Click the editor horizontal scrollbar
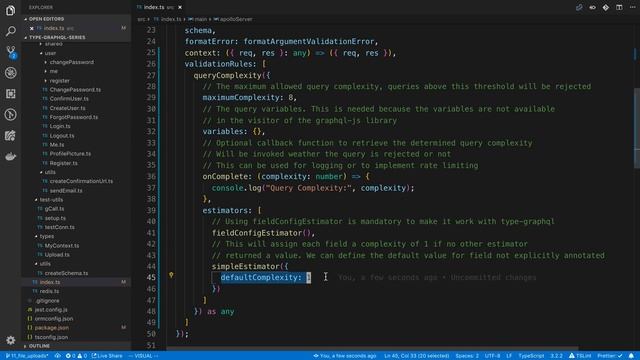Screen dimensions: 640x360 pos(373,348)
